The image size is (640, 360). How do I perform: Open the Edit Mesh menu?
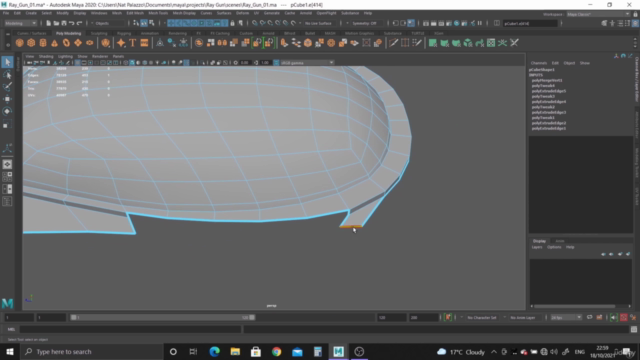point(135,13)
